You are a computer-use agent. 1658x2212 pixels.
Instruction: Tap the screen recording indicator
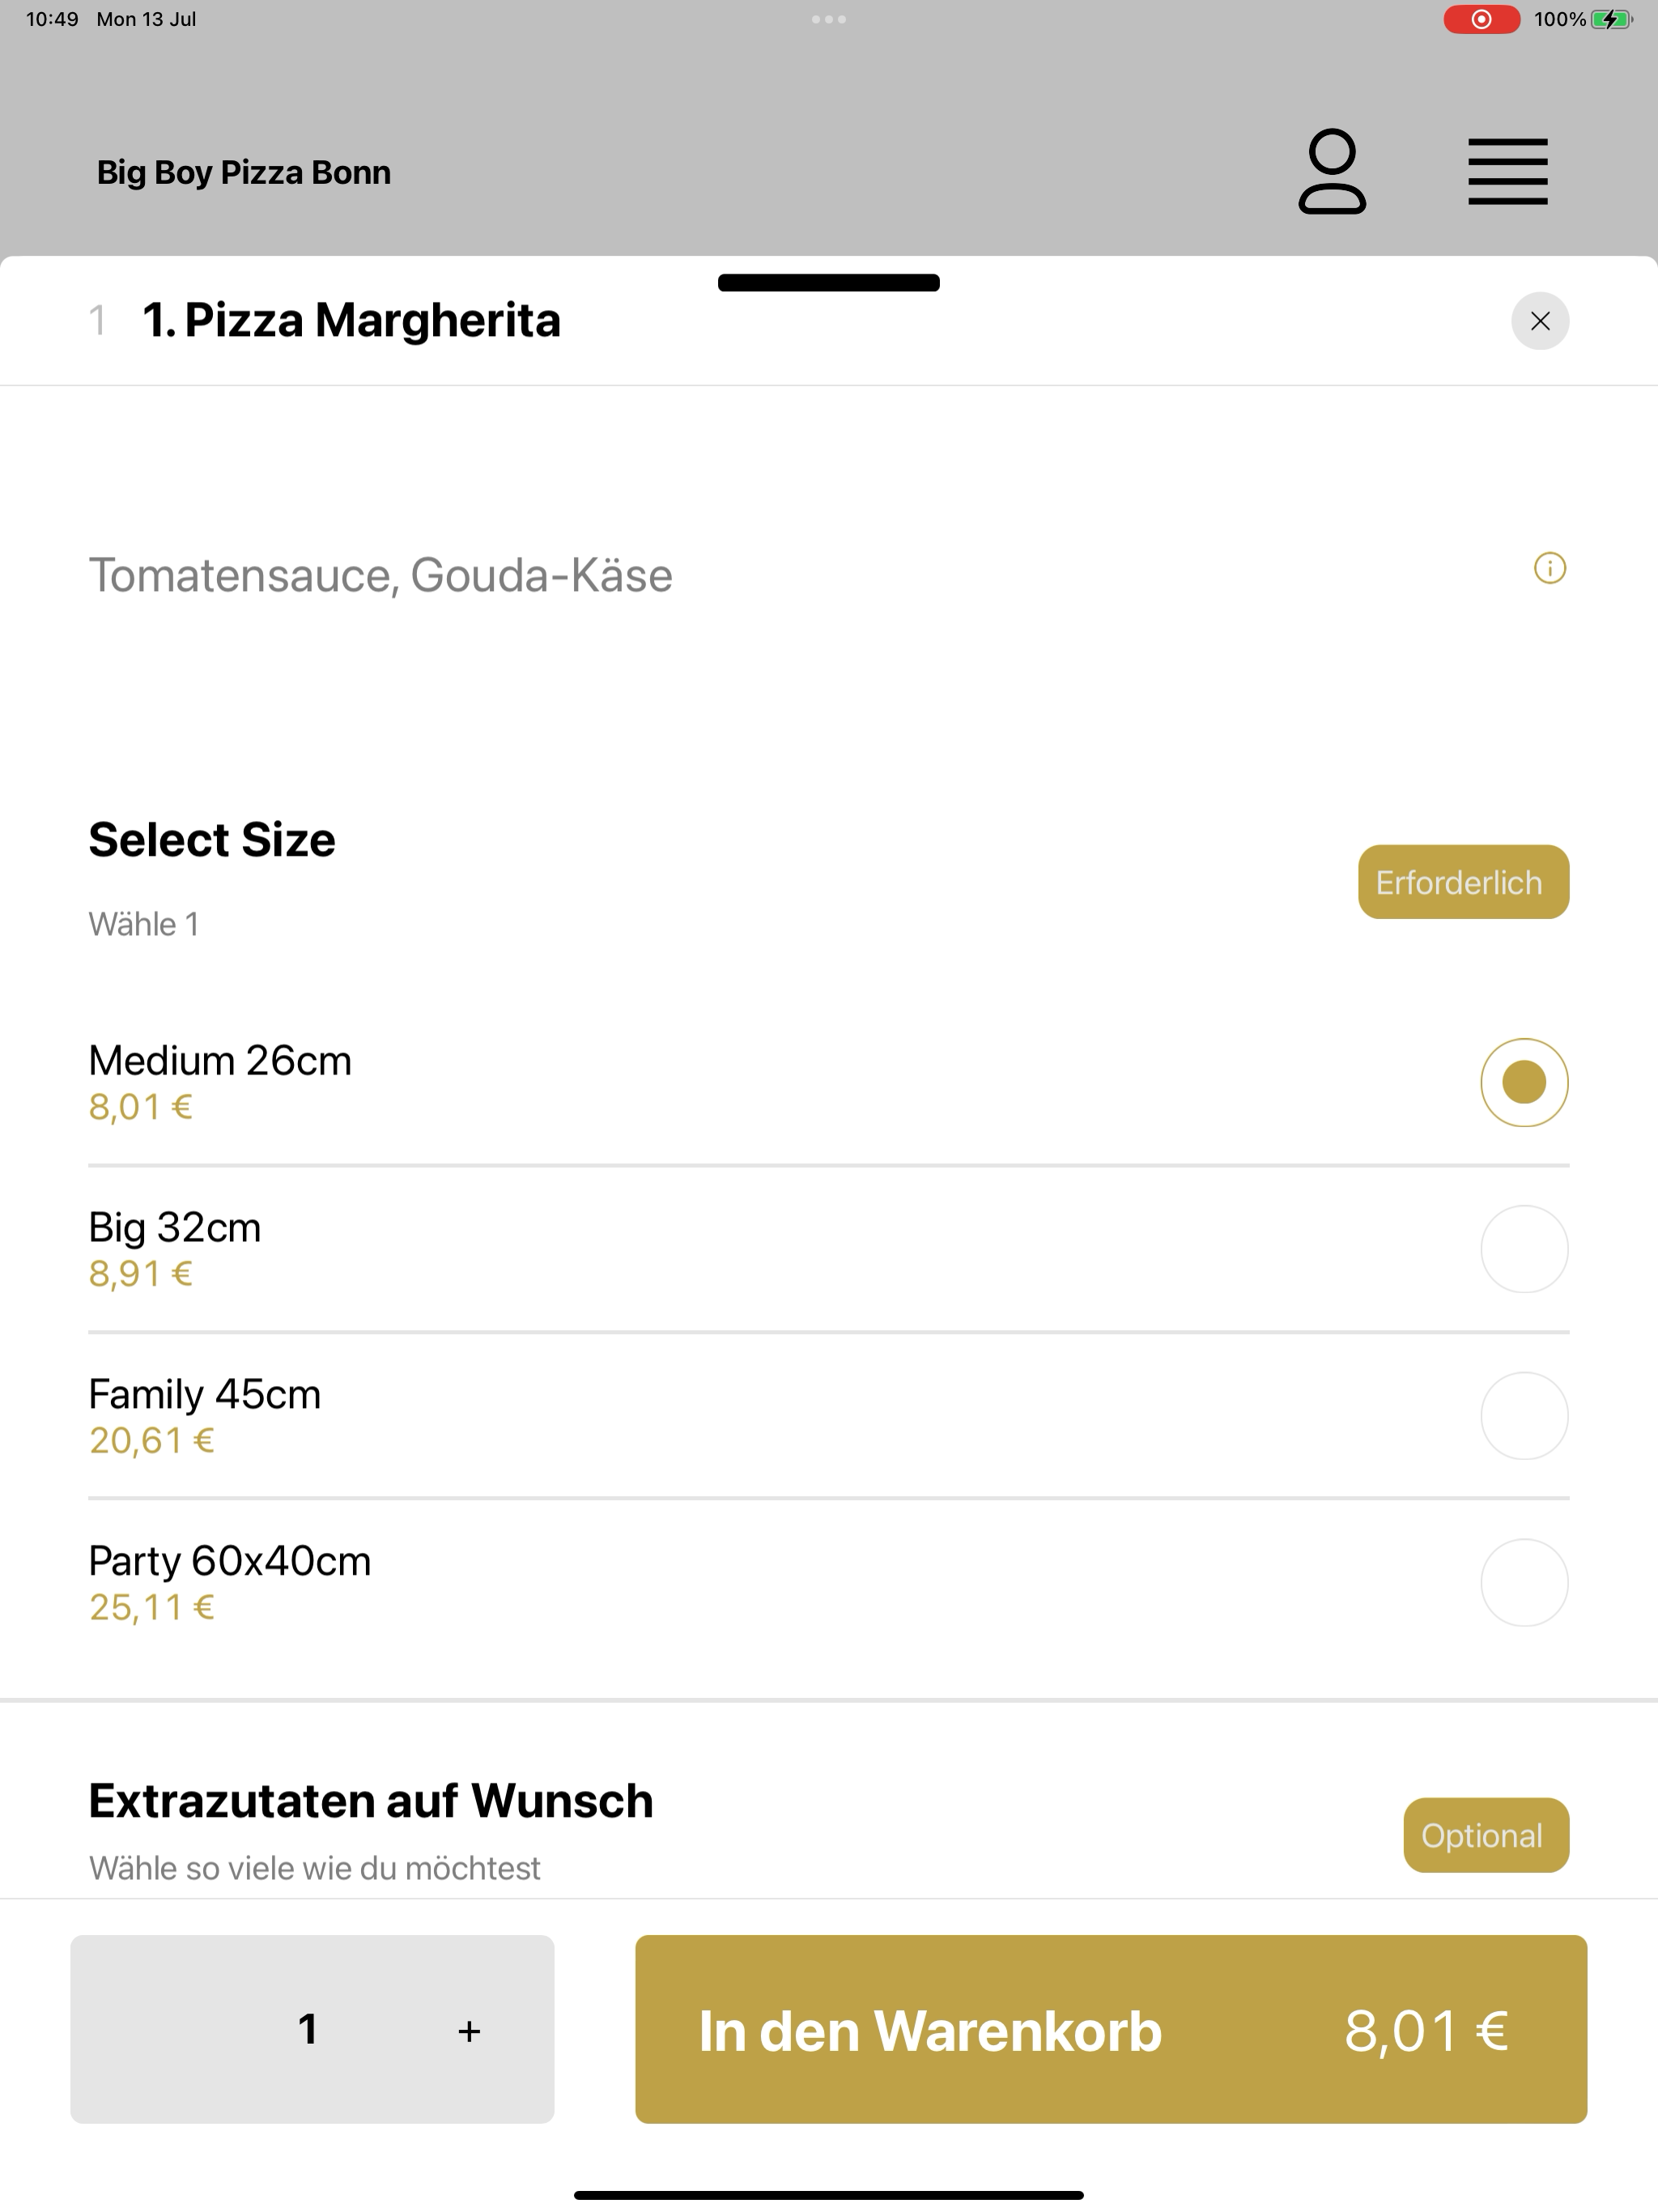coord(1481,19)
